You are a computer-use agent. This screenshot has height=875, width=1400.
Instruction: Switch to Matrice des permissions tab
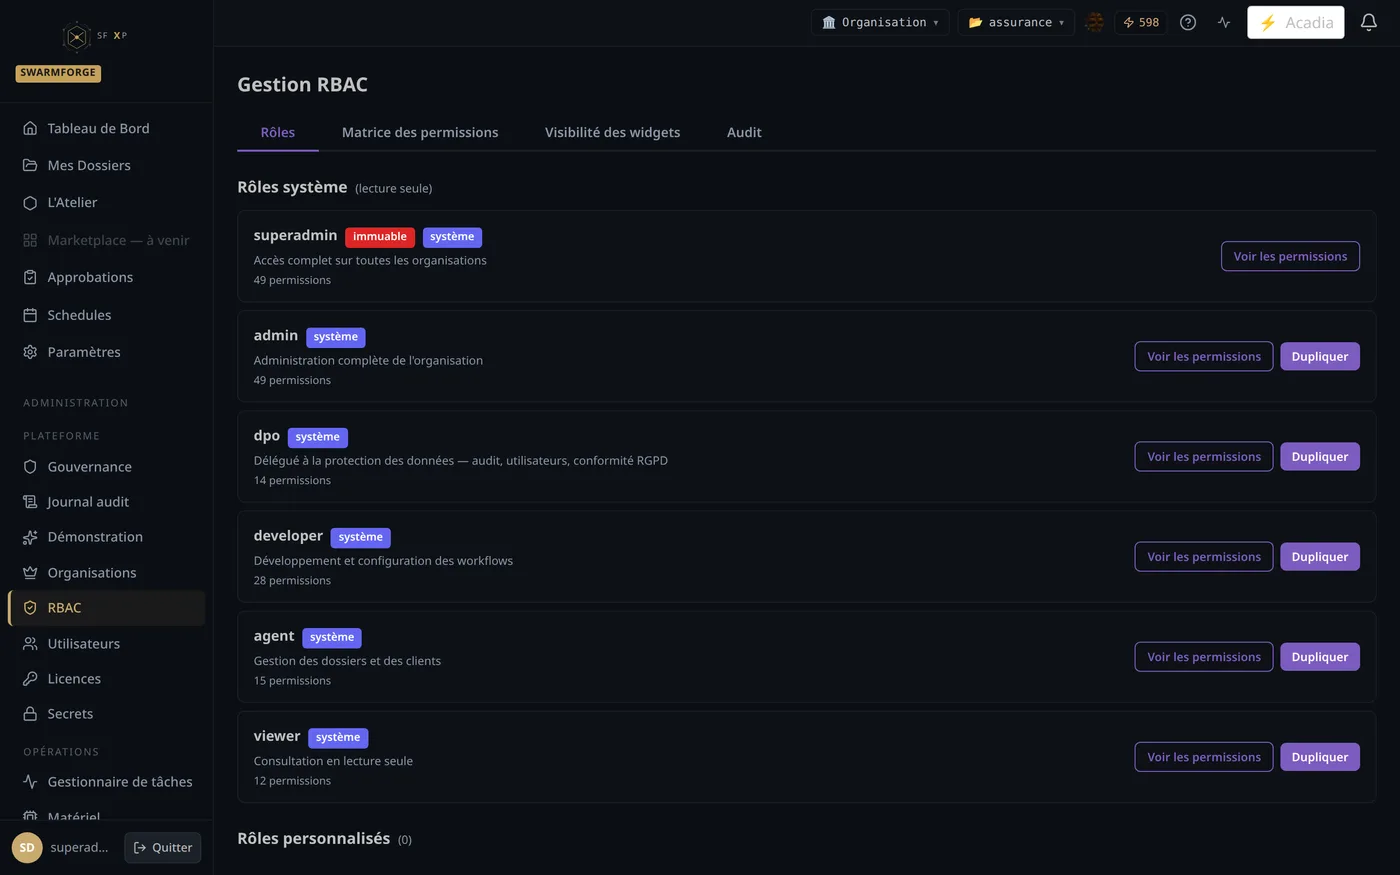420,132
